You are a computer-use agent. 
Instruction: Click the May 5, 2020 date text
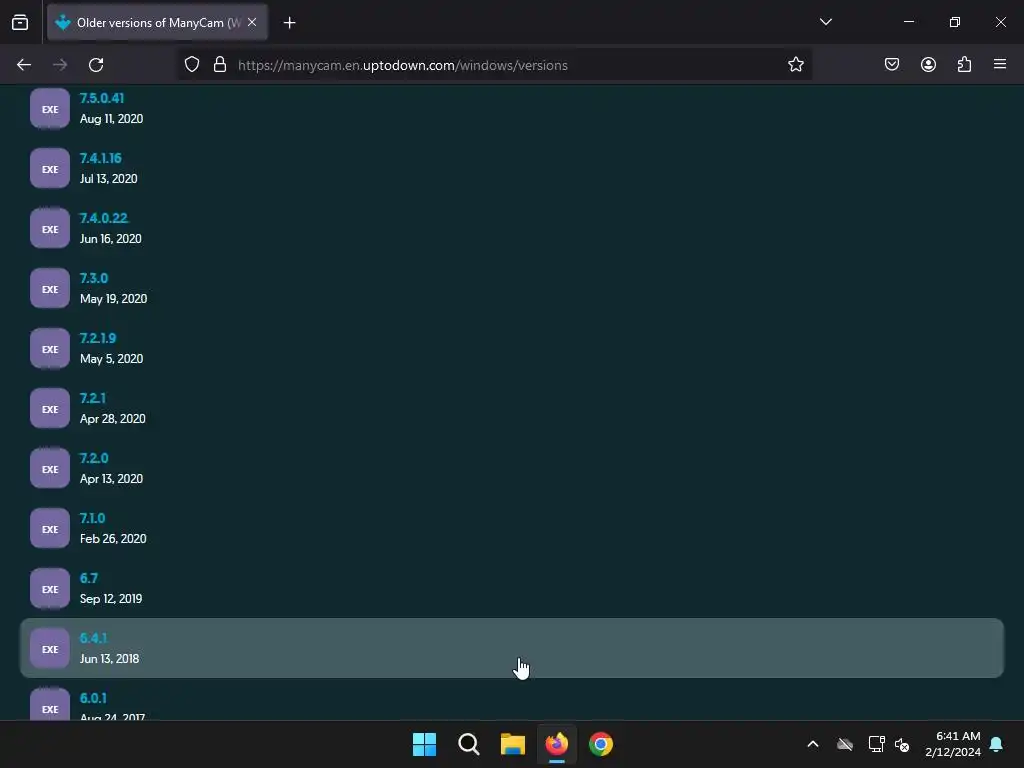(112, 359)
